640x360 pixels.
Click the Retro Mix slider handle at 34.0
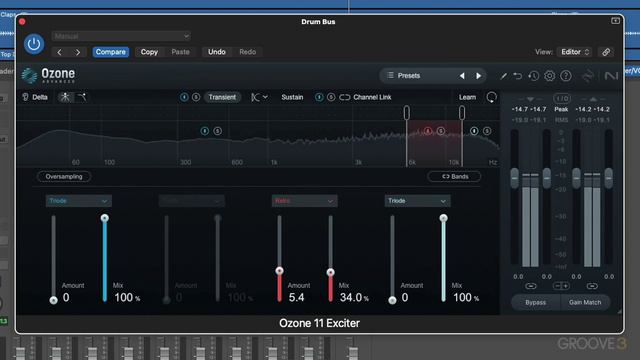[331, 272]
